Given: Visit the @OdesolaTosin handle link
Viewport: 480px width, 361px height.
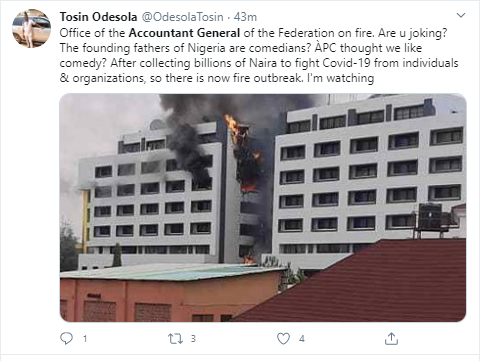Looking at the screenshot, I should [x=183, y=17].
